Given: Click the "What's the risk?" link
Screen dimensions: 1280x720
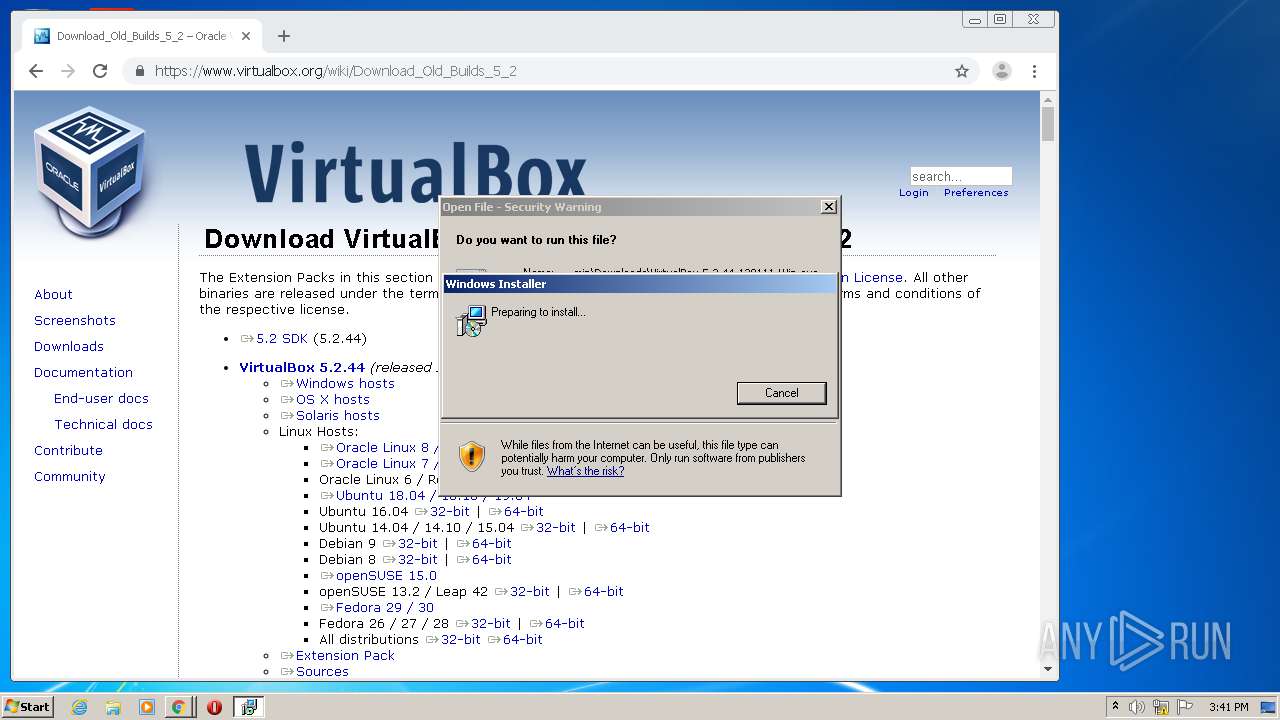Looking at the screenshot, I should point(585,471).
